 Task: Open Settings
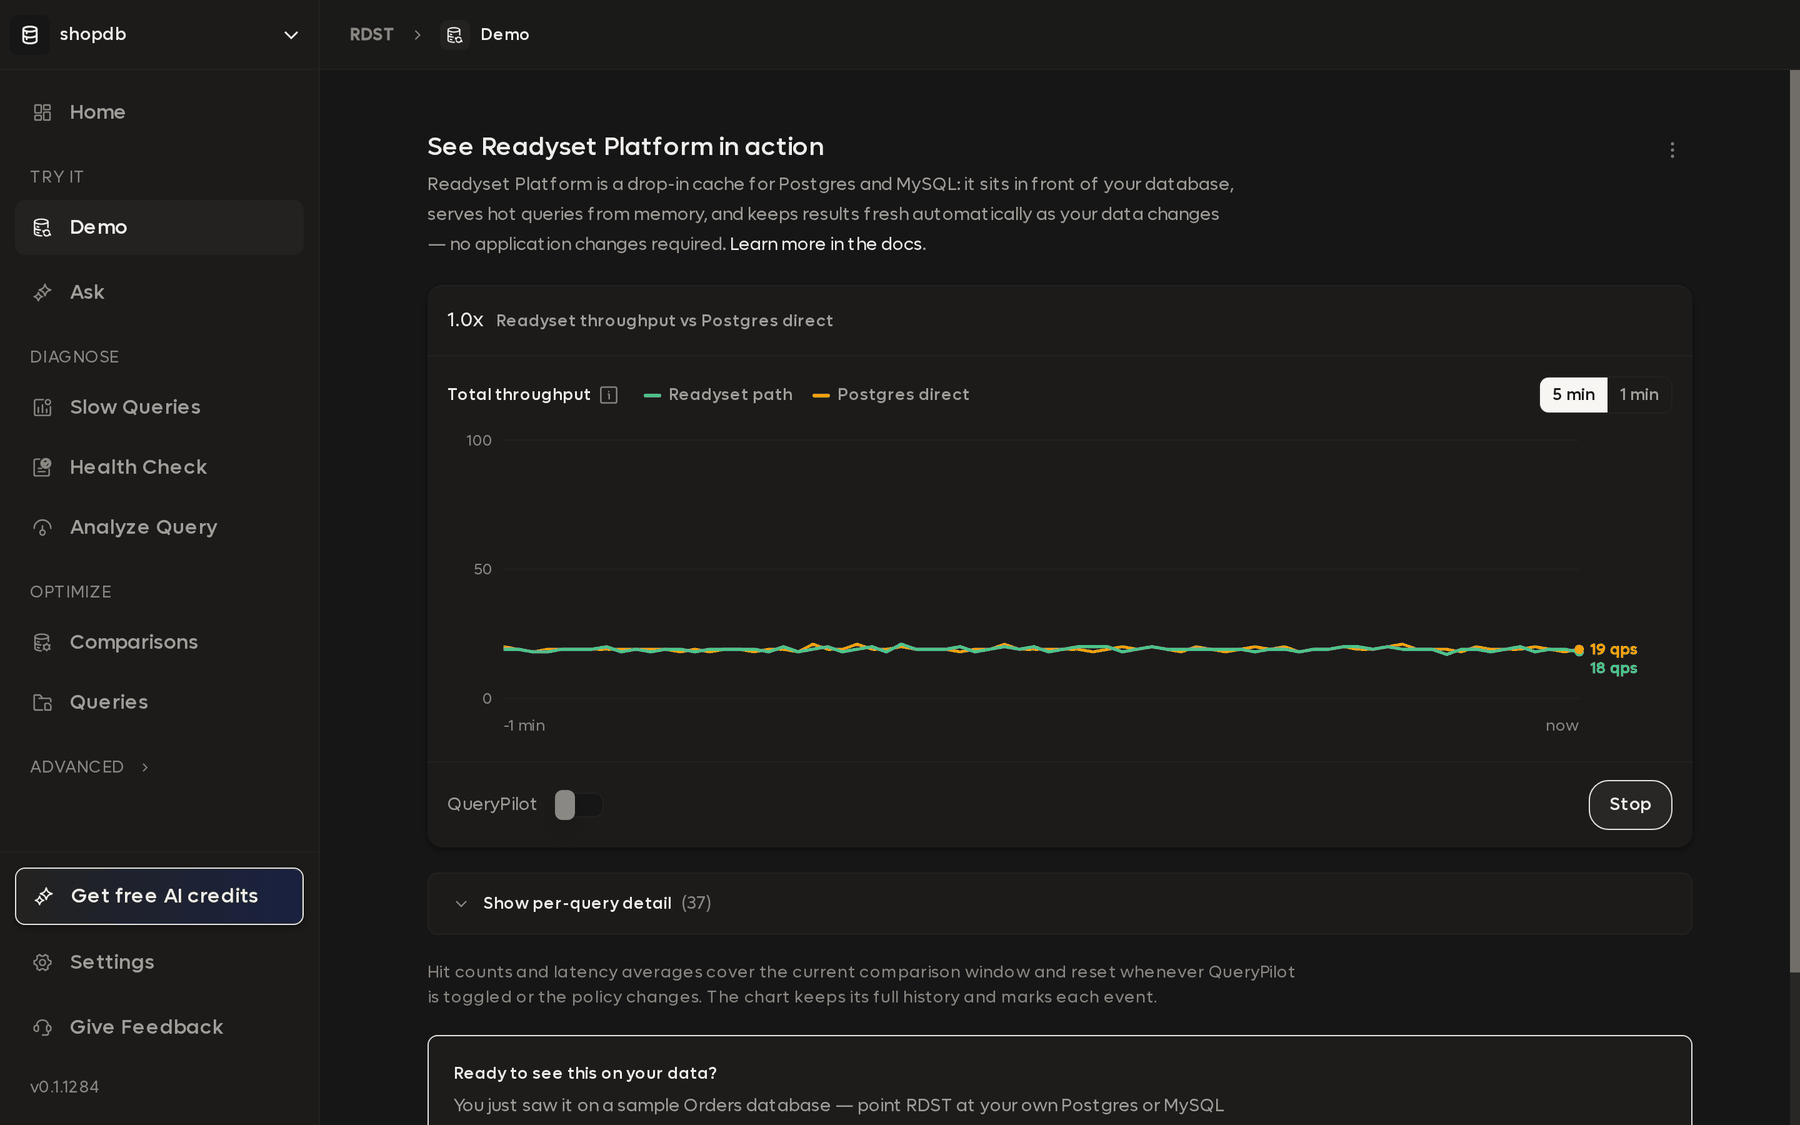coord(159,963)
